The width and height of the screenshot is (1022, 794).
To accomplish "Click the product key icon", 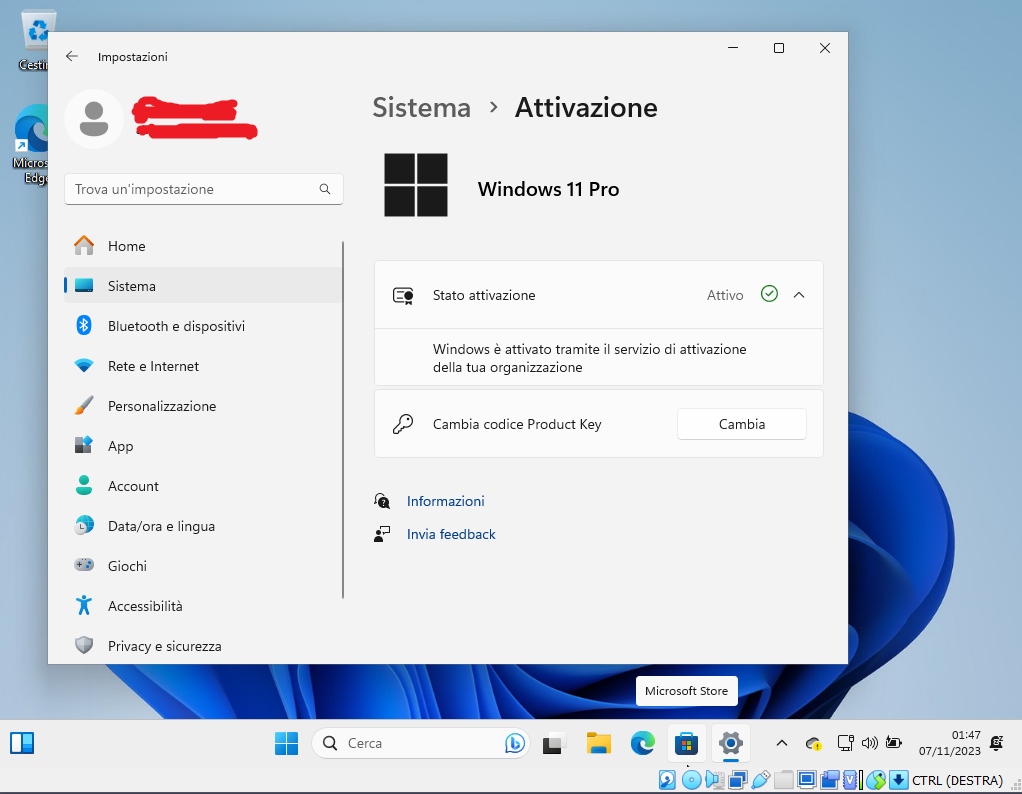I will pos(403,424).
